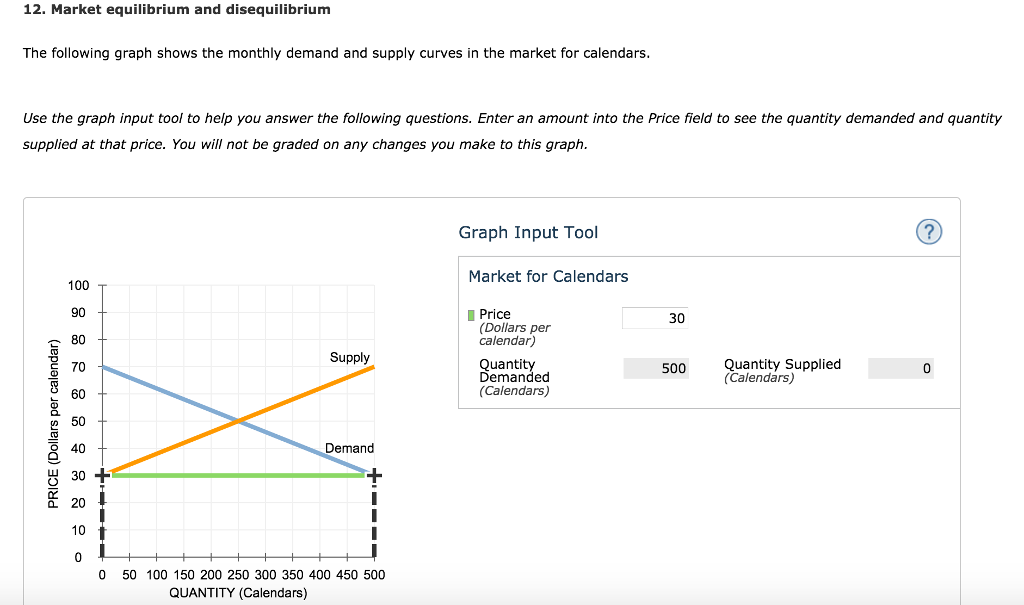1024x605 pixels.
Task: Select the Quantity Demanded value field
Action: (x=655, y=368)
